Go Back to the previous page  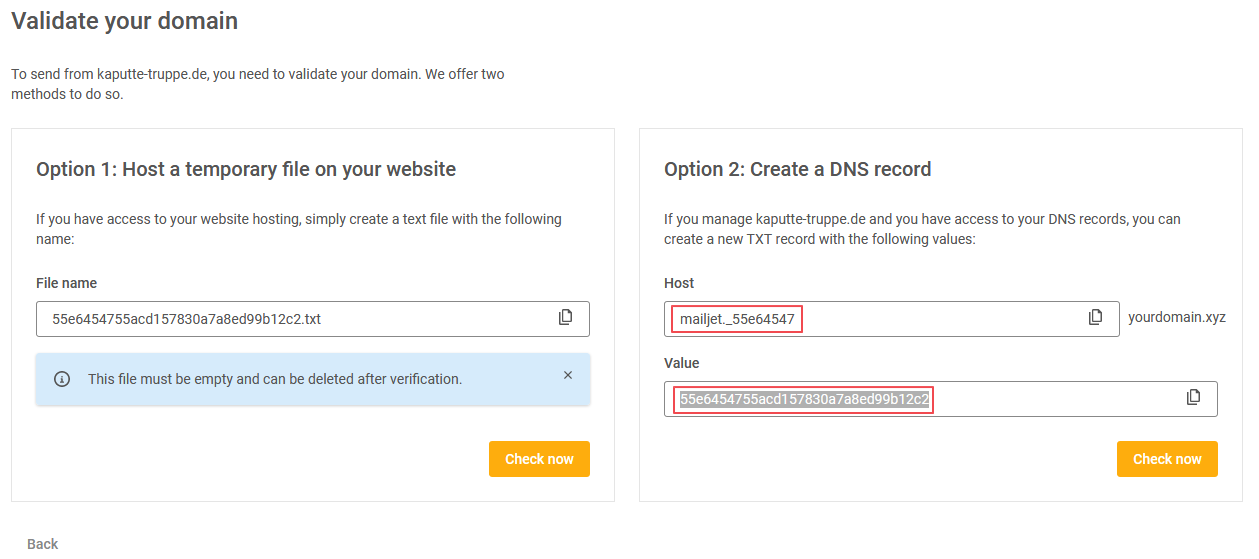pos(43,544)
